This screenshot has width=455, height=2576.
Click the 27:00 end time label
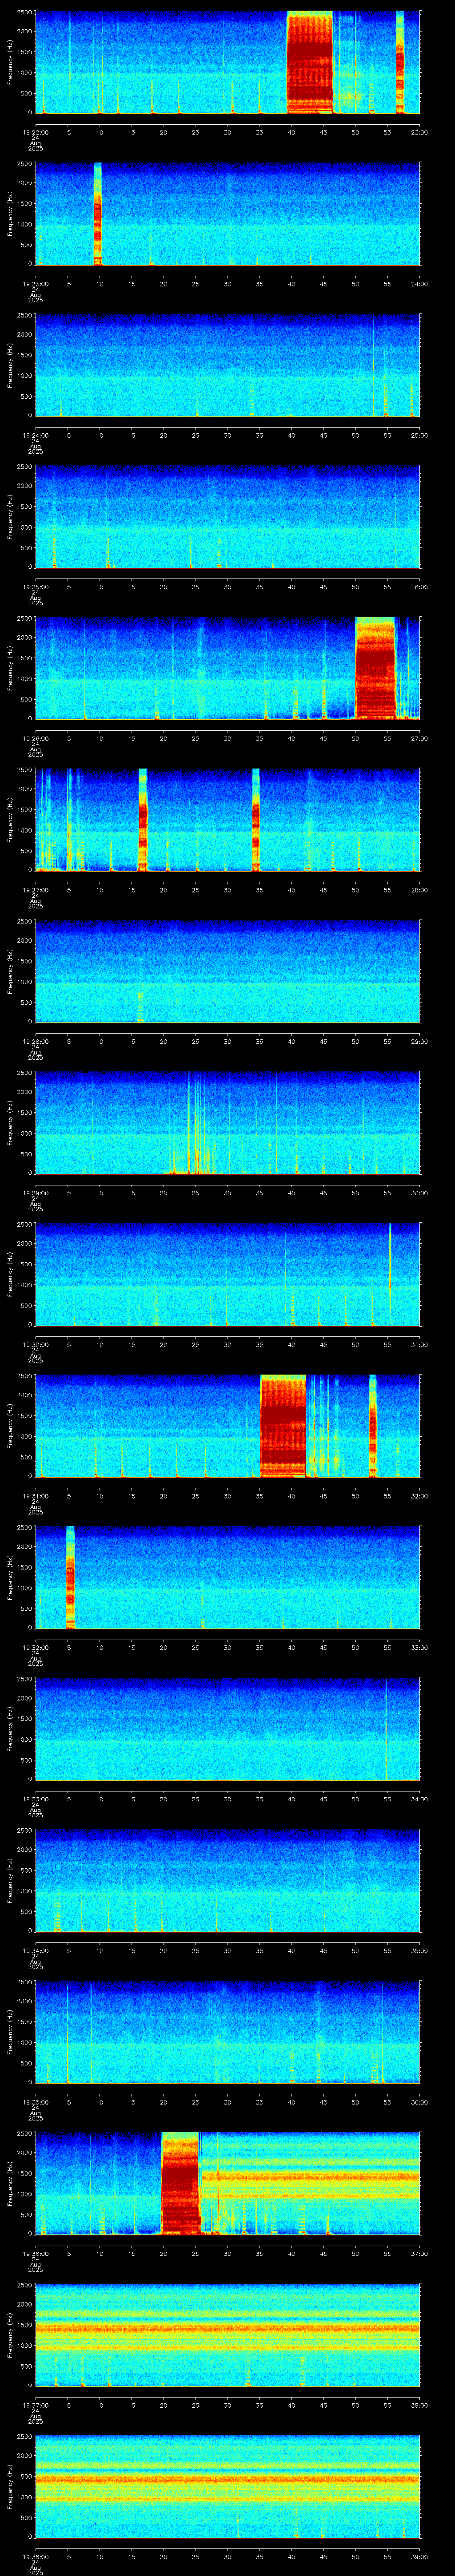click(x=419, y=738)
